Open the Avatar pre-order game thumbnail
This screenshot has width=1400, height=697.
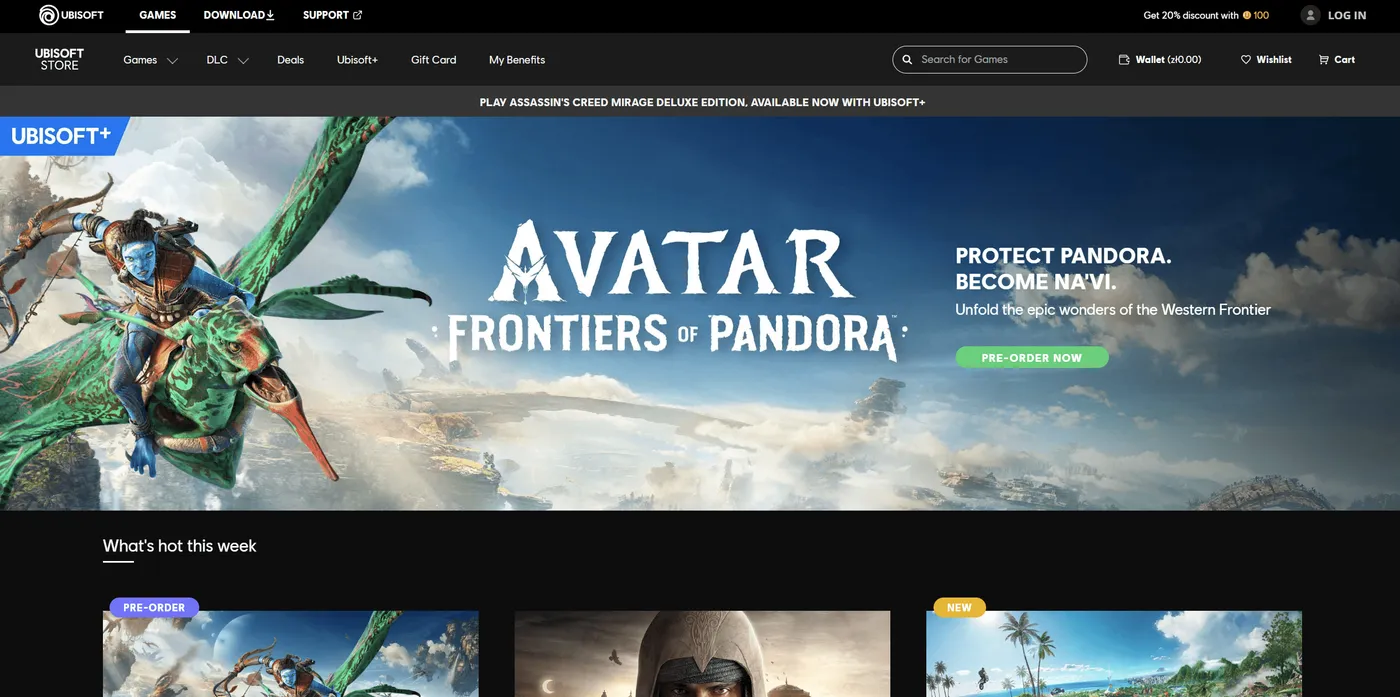(x=290, y=654)
